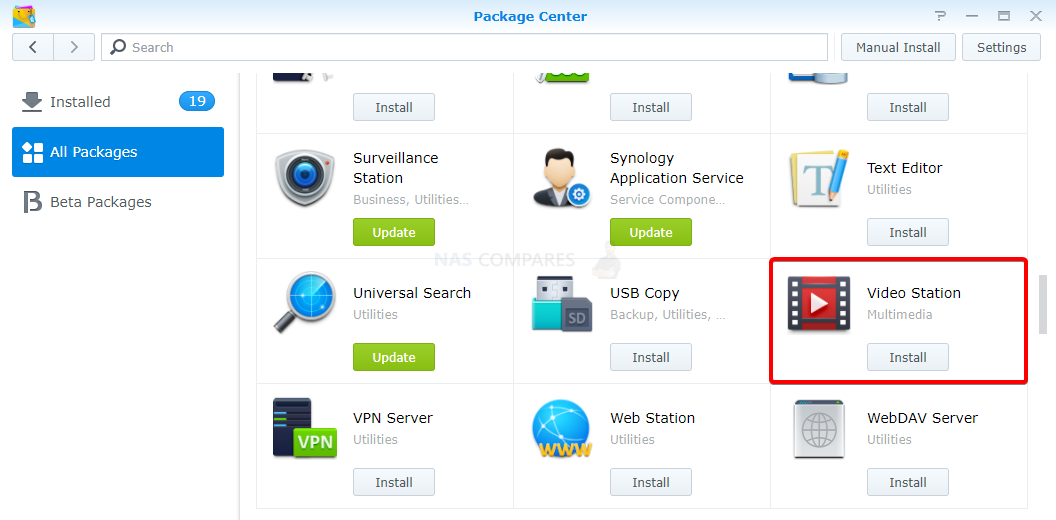The height and width of the screenshot is (520, 1056).
Task: Click the Package Center app icon
Action: click(x=24, y=15)
